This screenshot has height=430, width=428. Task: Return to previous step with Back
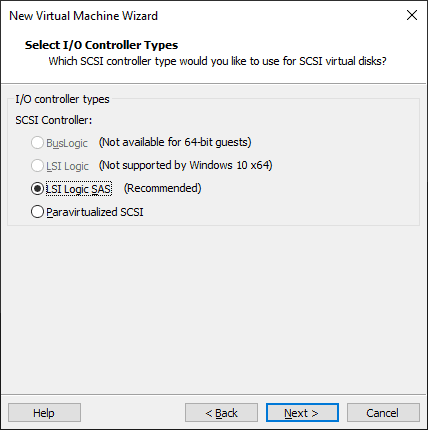pos(221,413)
